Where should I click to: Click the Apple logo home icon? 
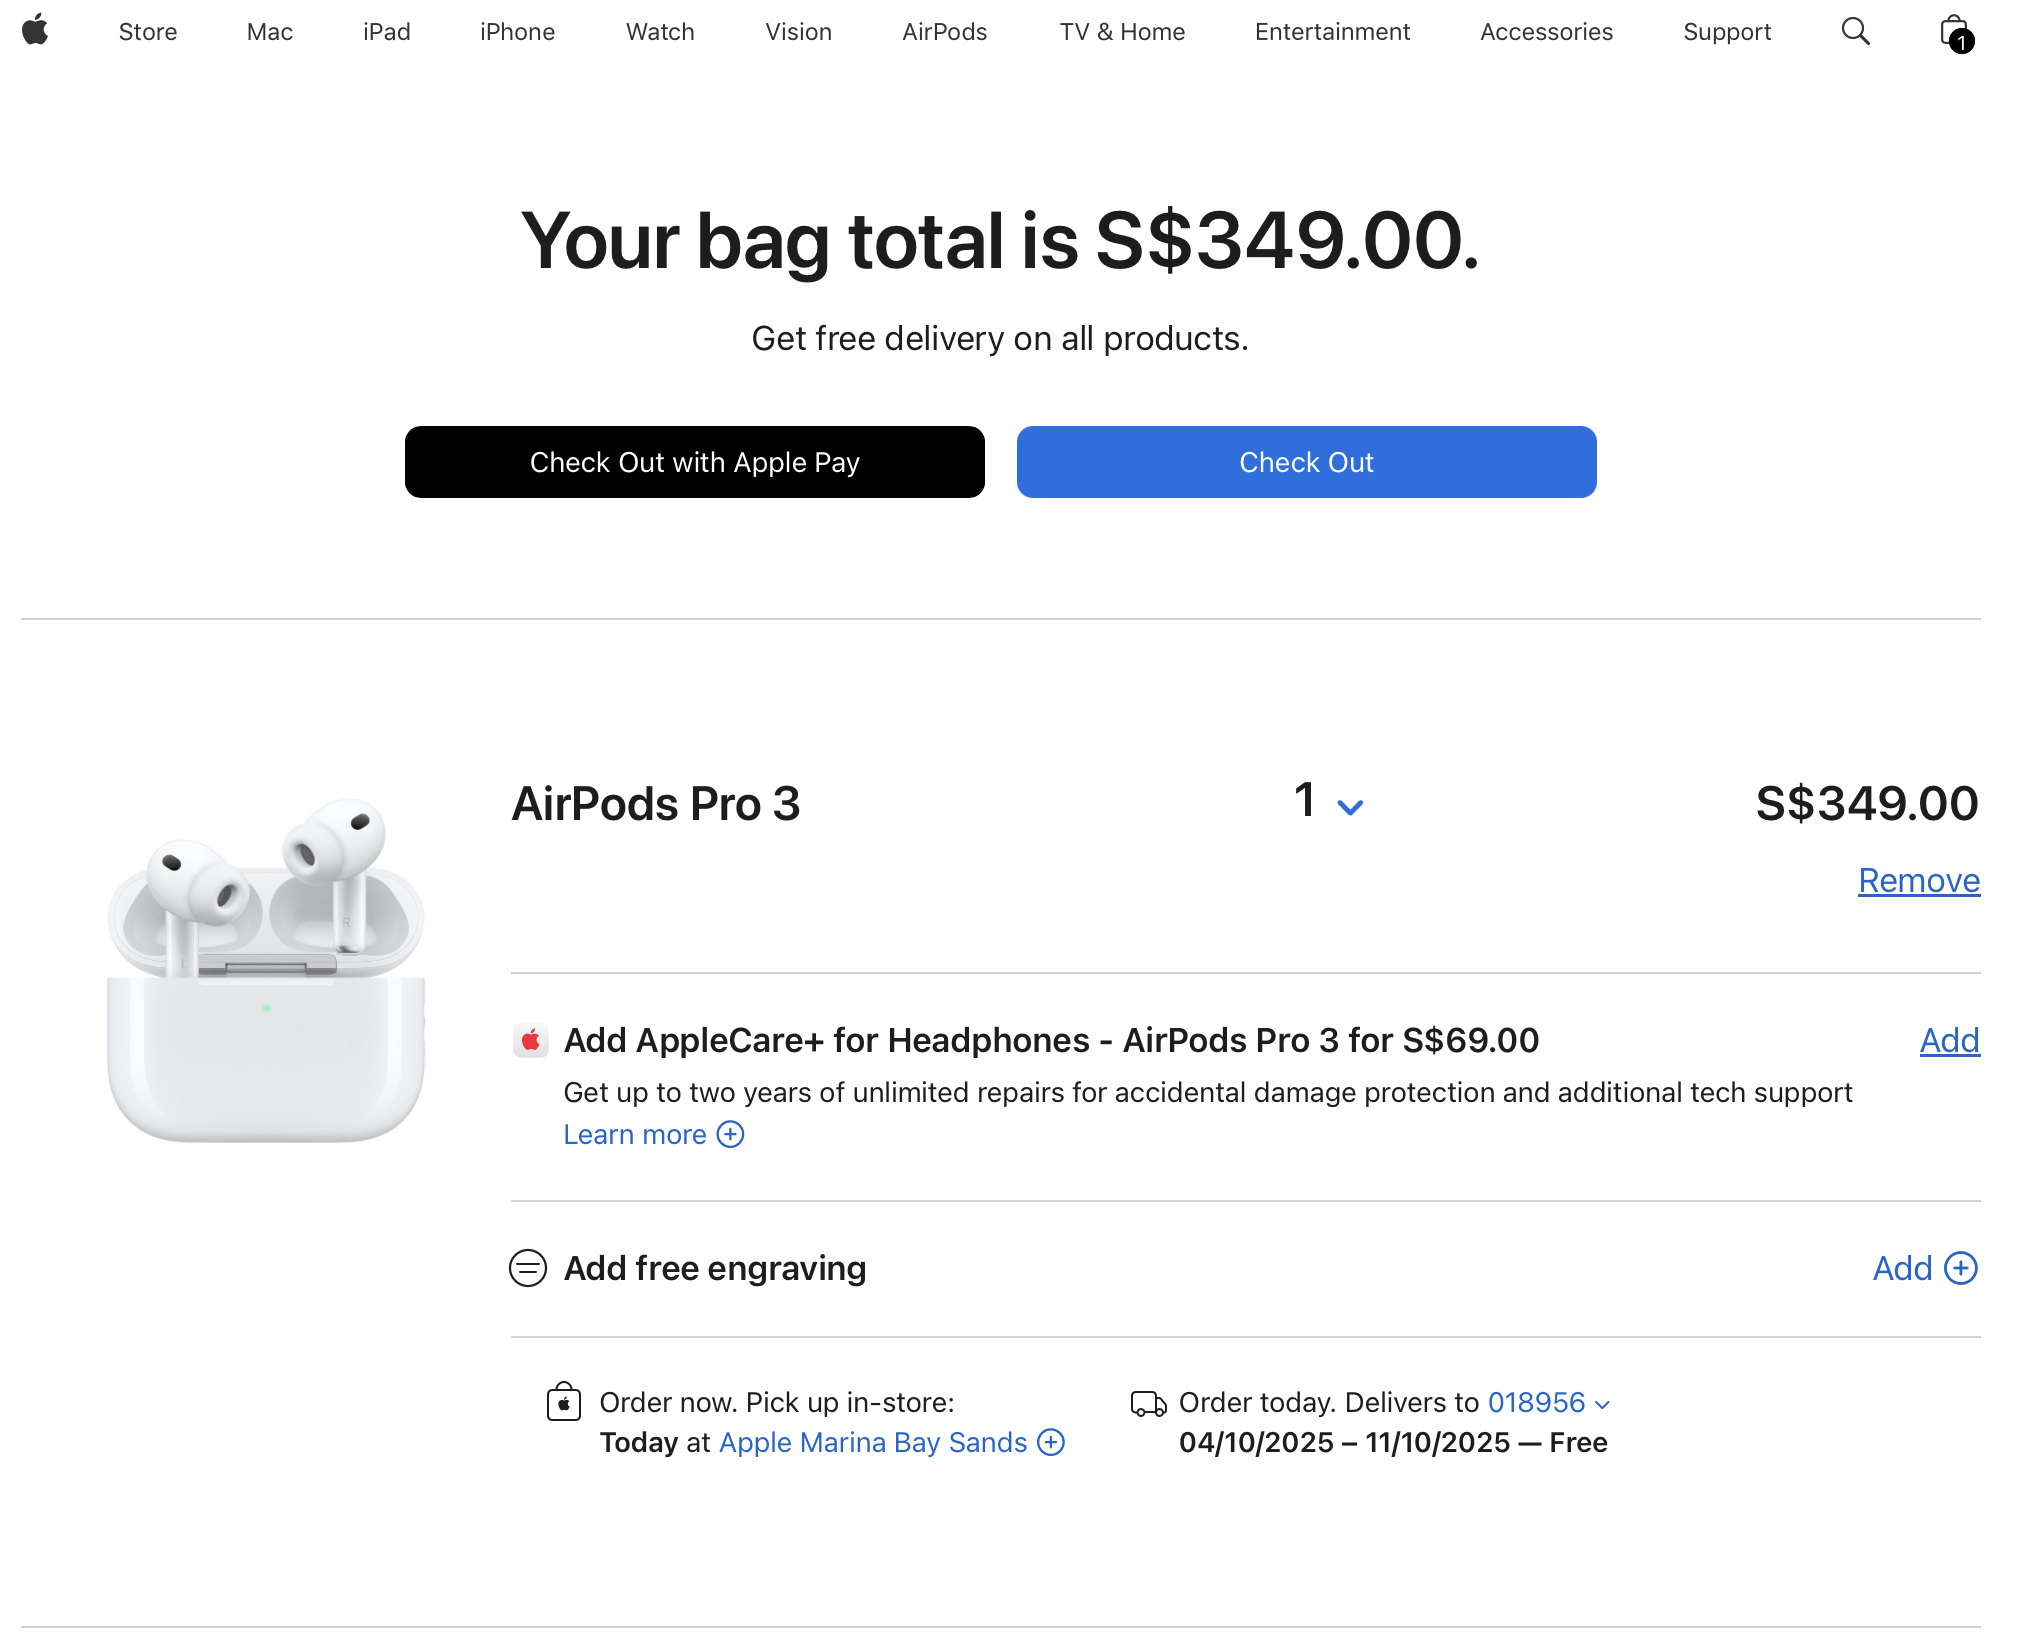(x=35, y=31)
